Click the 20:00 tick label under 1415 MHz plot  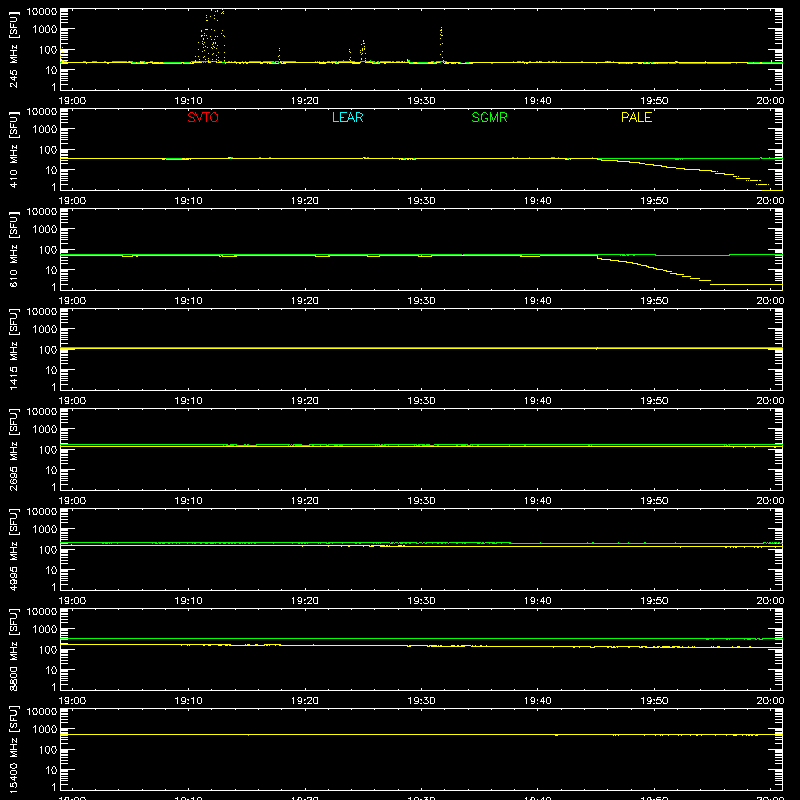(x=770, y=401)
